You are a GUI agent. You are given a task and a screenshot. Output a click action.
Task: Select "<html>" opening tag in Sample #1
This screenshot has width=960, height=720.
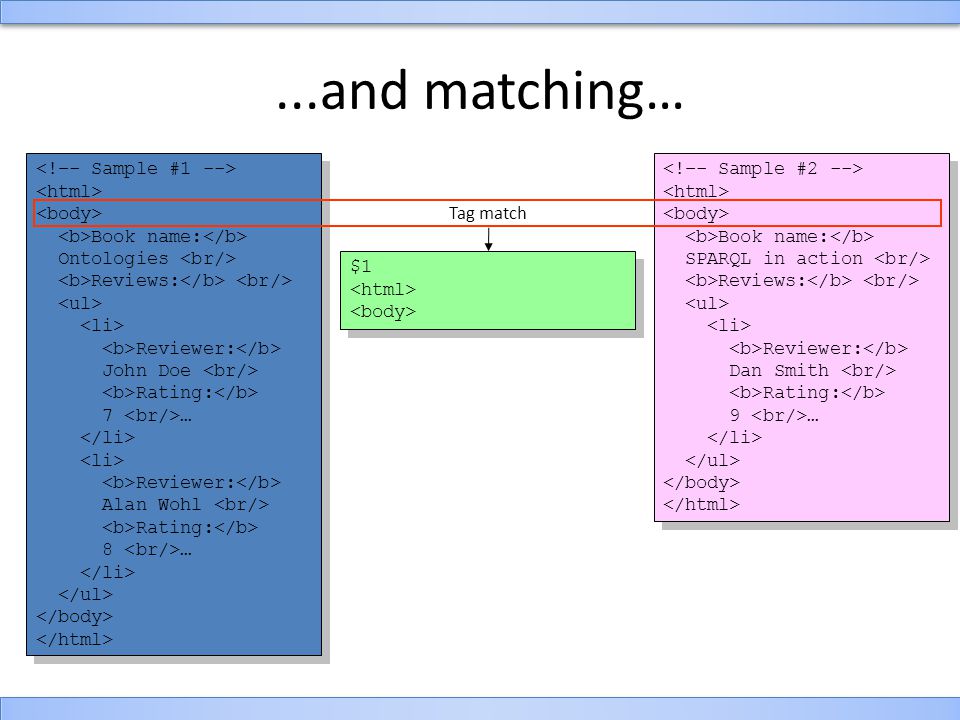69,191
